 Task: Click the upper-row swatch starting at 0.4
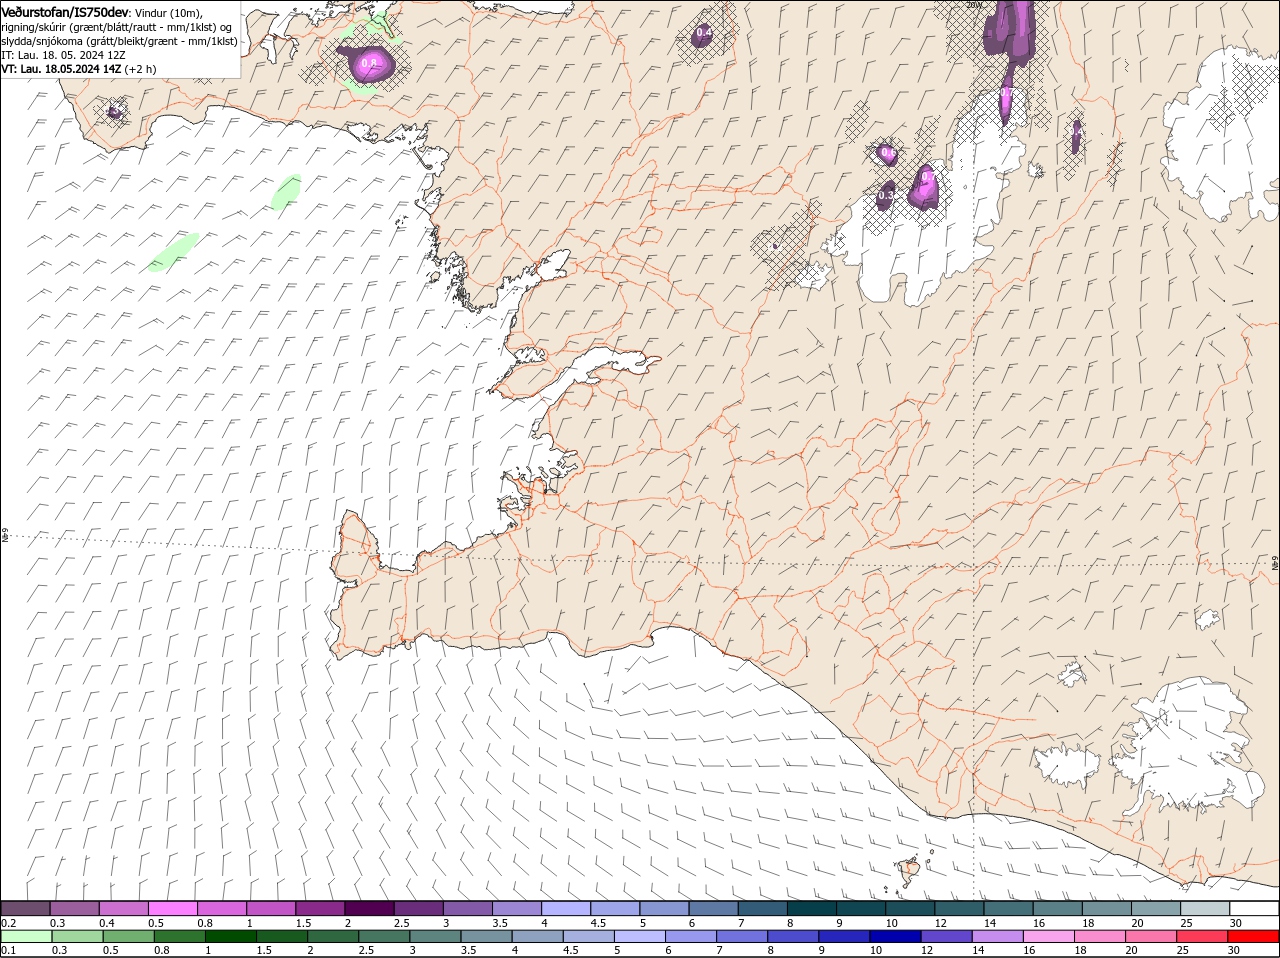[123, 908]
